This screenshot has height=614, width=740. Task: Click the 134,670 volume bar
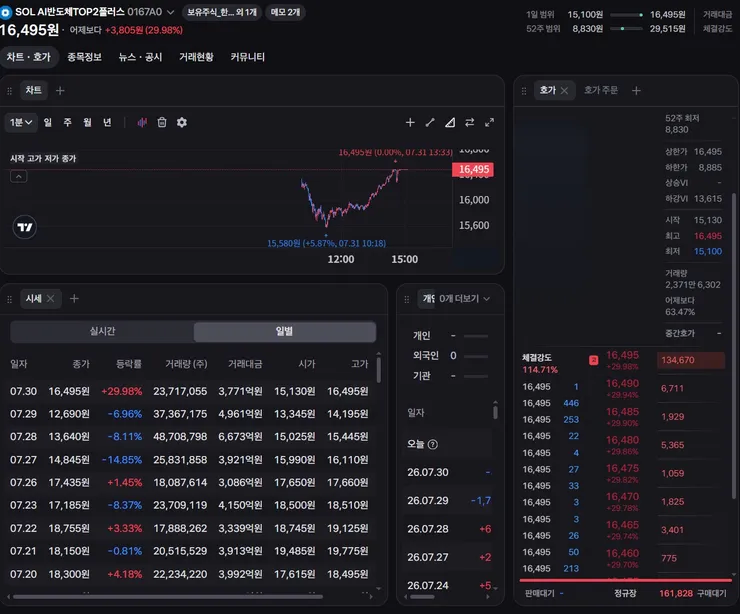690,360
